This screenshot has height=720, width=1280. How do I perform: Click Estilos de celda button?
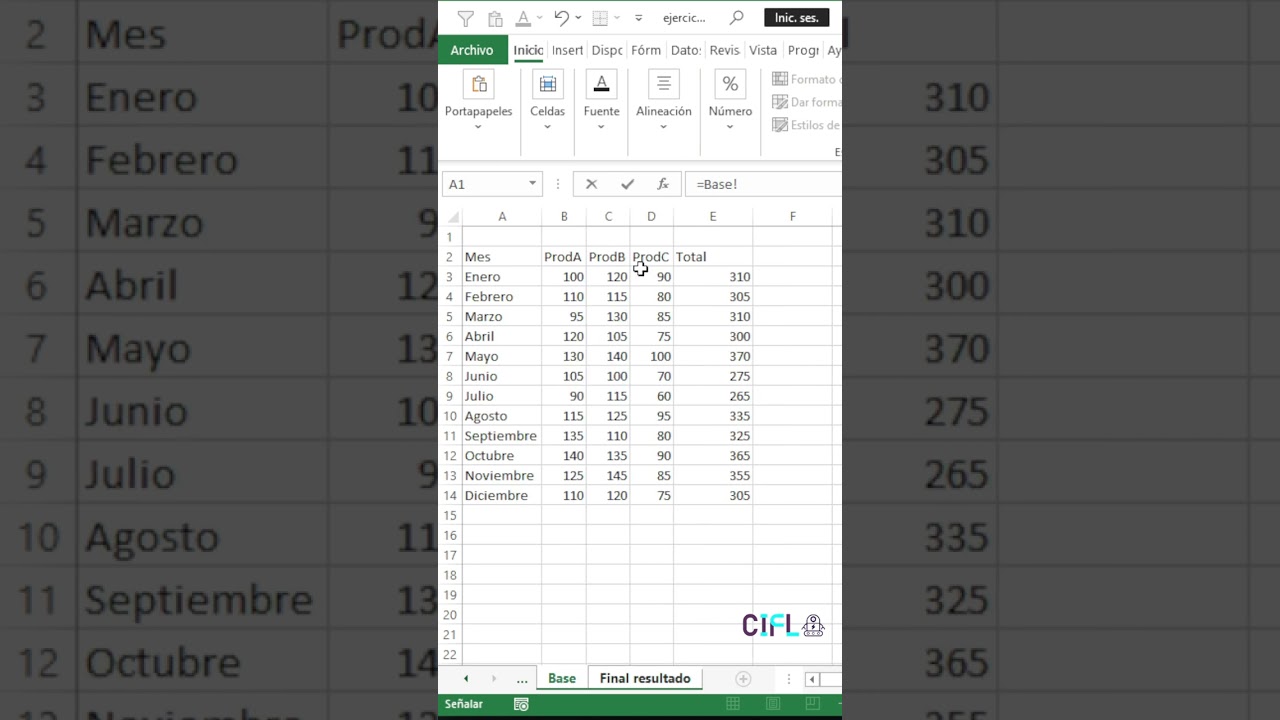[x=806, y=125]
